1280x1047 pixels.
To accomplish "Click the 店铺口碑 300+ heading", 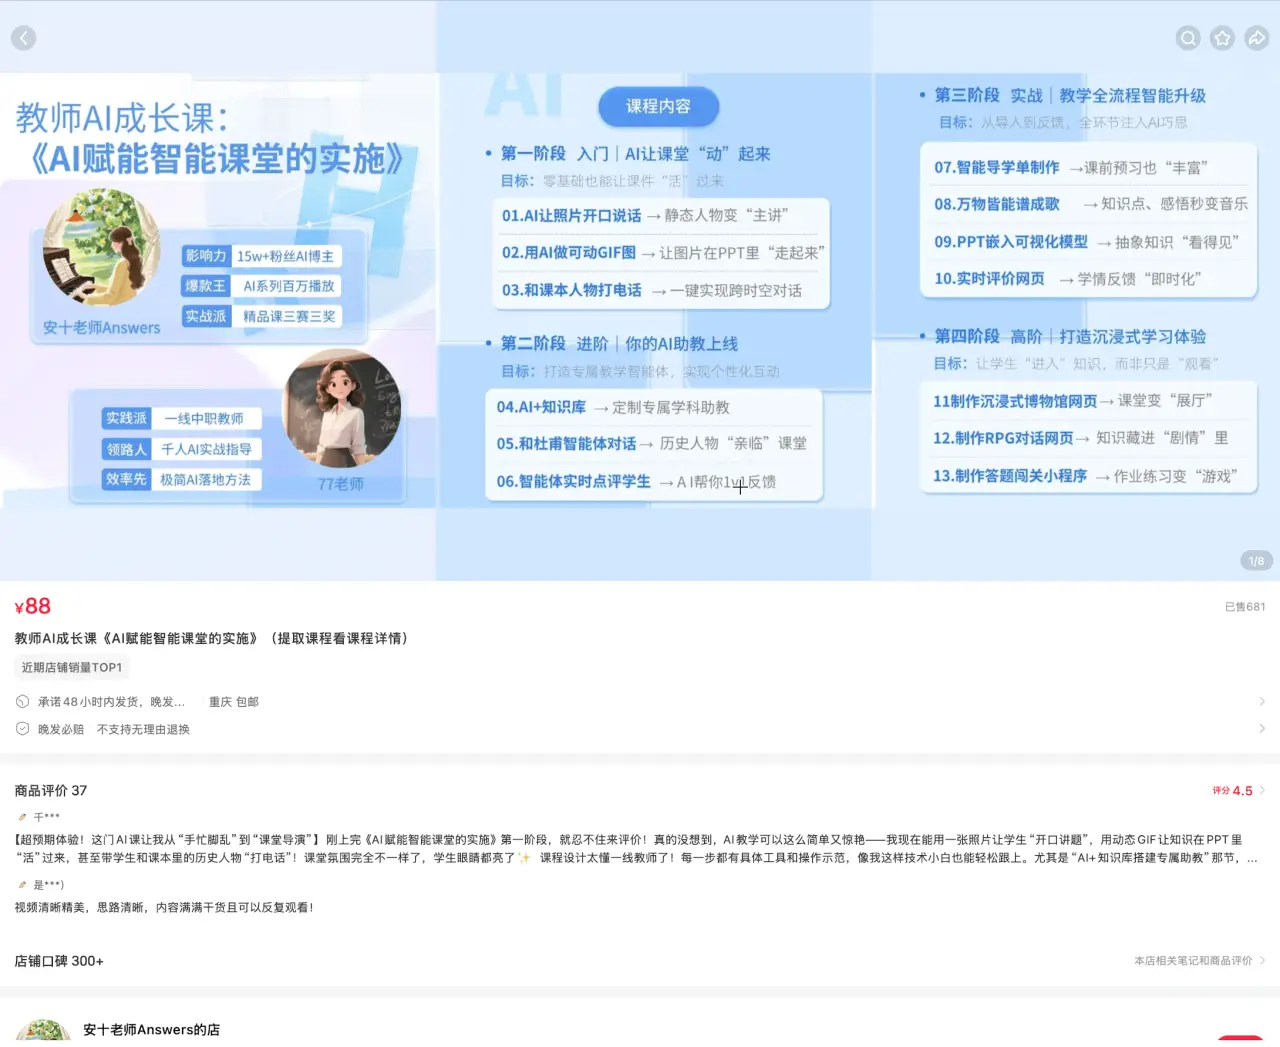I will pos(59,961).
